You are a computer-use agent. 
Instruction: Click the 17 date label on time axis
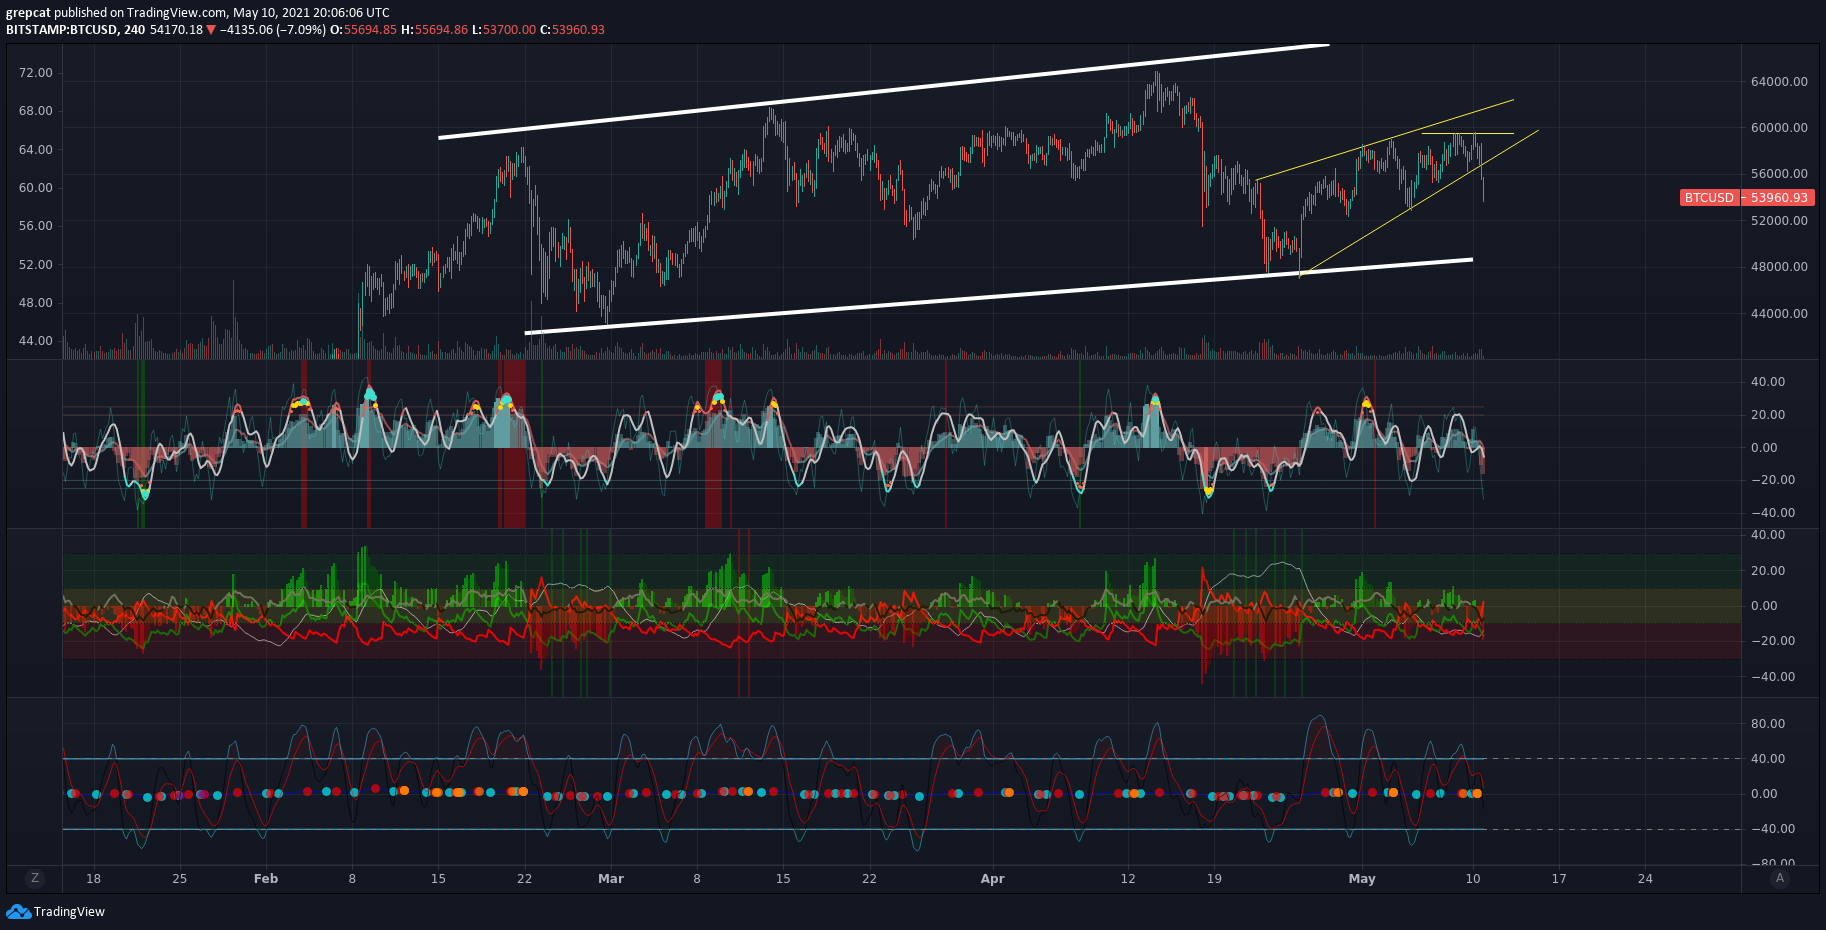click(x=1559, y=878)
